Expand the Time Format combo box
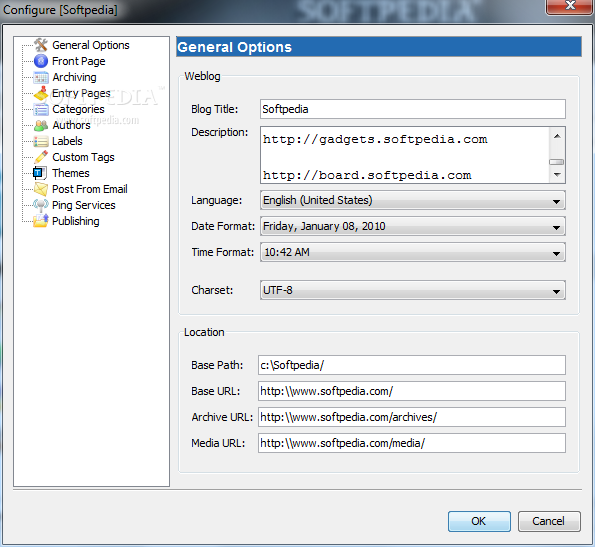This screenshot has height=547, width=595. (x=413, y=252)
